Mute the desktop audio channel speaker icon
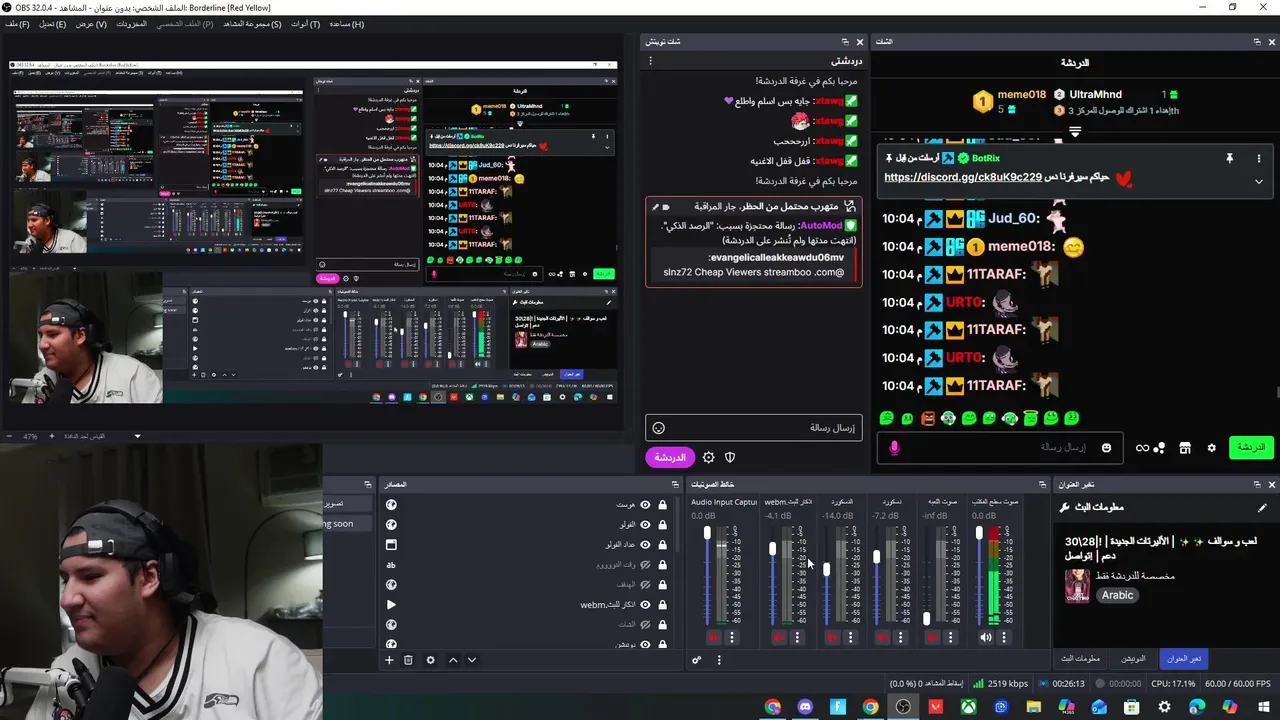Viewport: 1280px width, 720px height. (986, 637)
